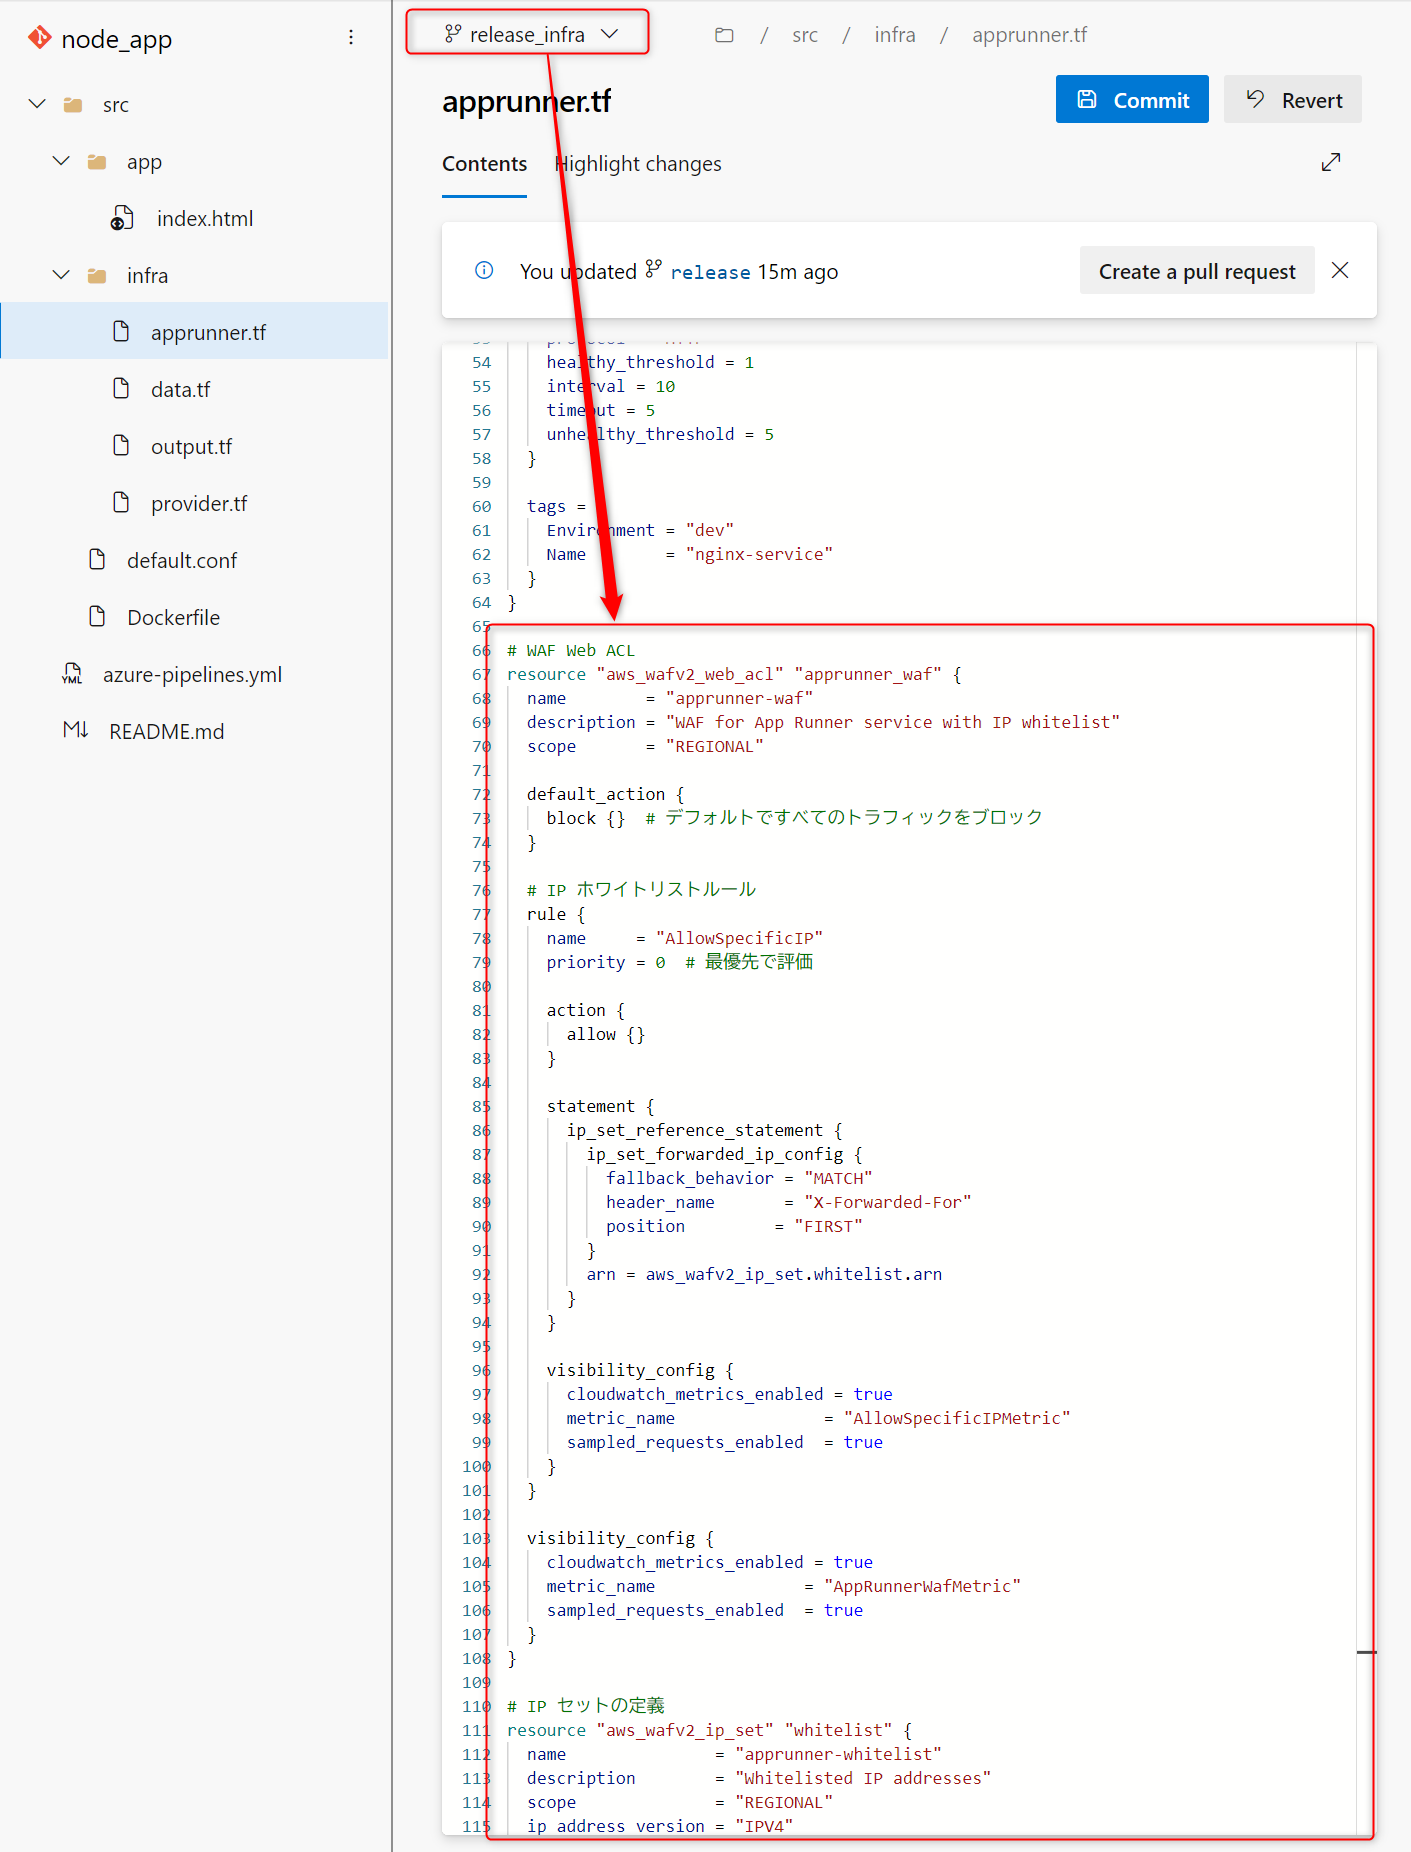The height and width of the screenshot is (1852, 1411).
Task: Click the provider.tf file icon
Action: (121, 503)
